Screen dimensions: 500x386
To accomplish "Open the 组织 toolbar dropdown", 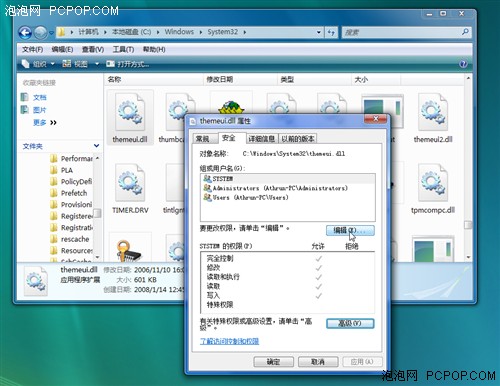I will 38,64.
